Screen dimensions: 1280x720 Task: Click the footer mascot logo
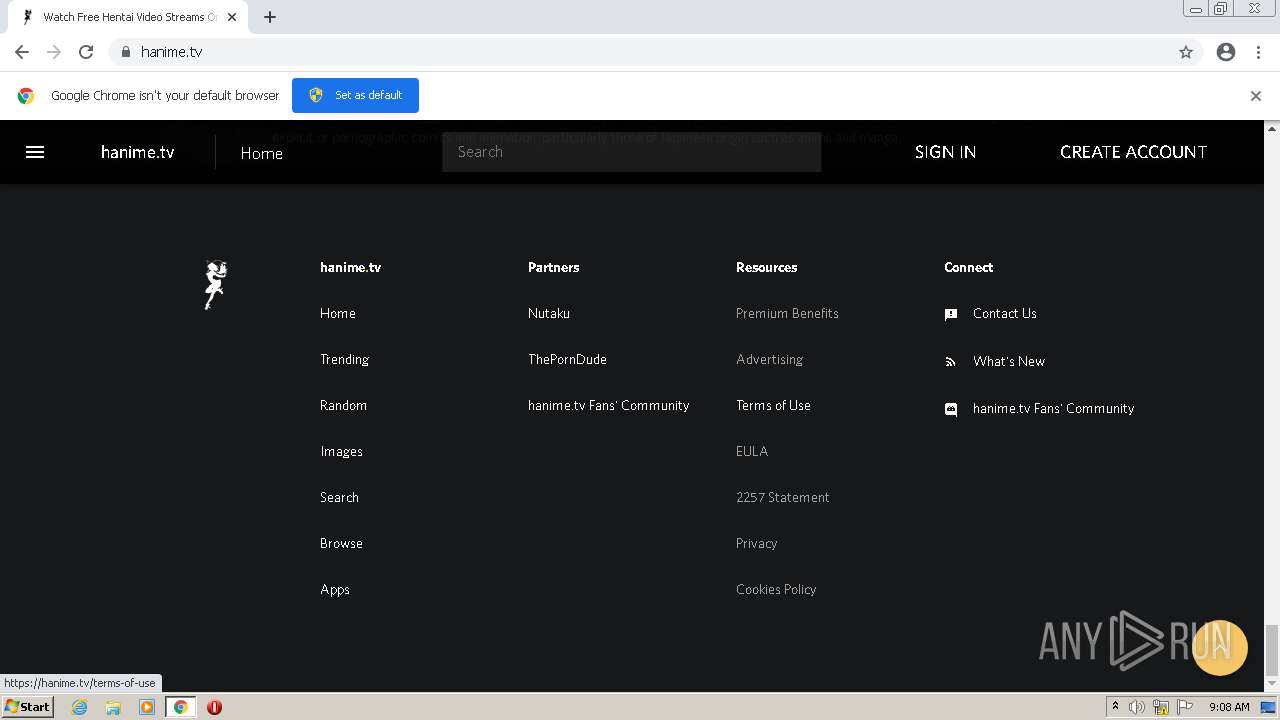coord(215,285)
